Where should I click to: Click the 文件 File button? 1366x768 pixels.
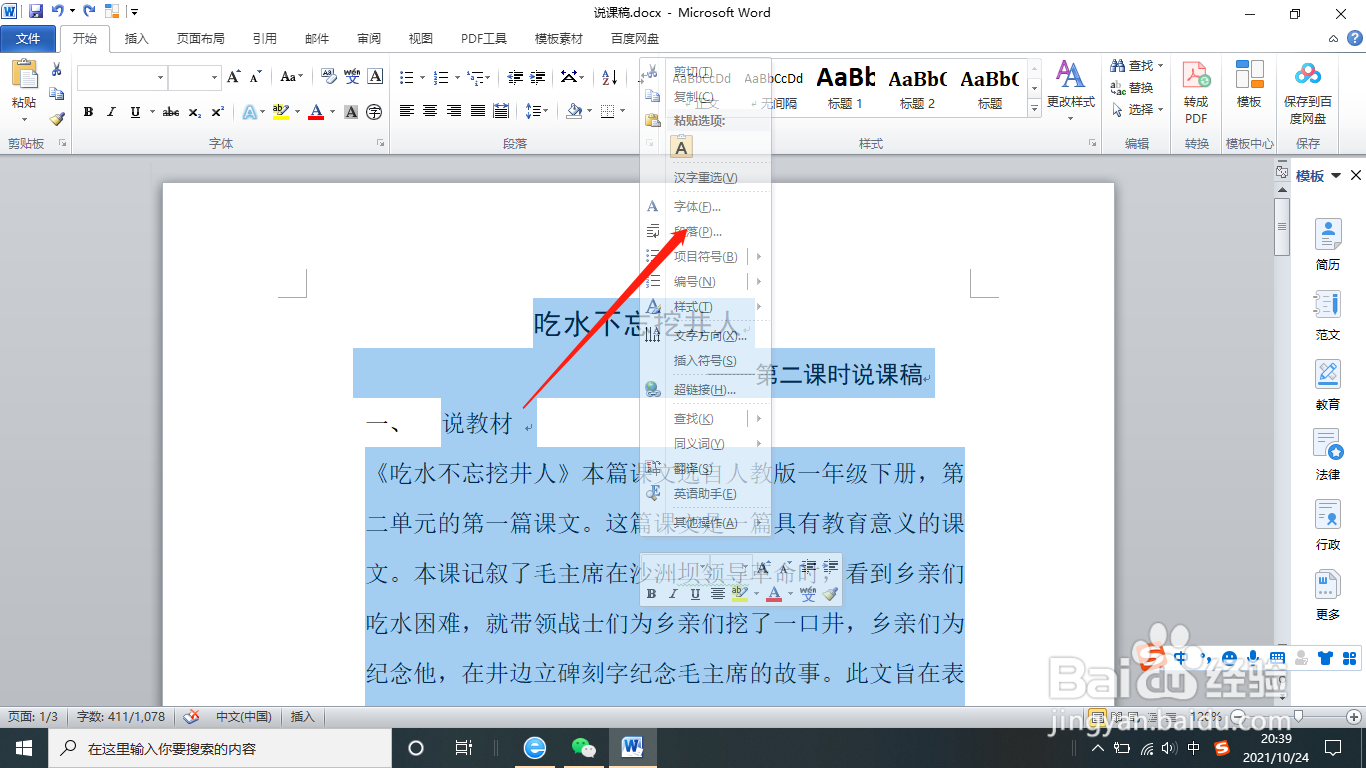tap(28, 39)
